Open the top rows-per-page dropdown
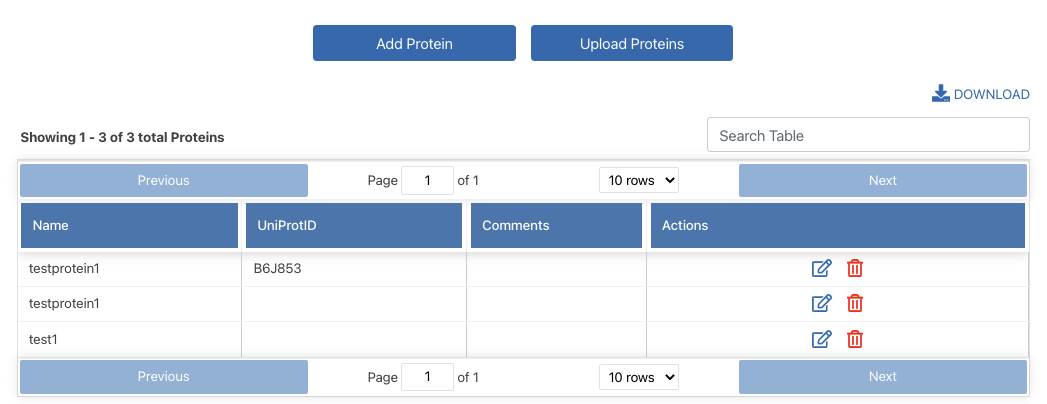 point(639,181)
